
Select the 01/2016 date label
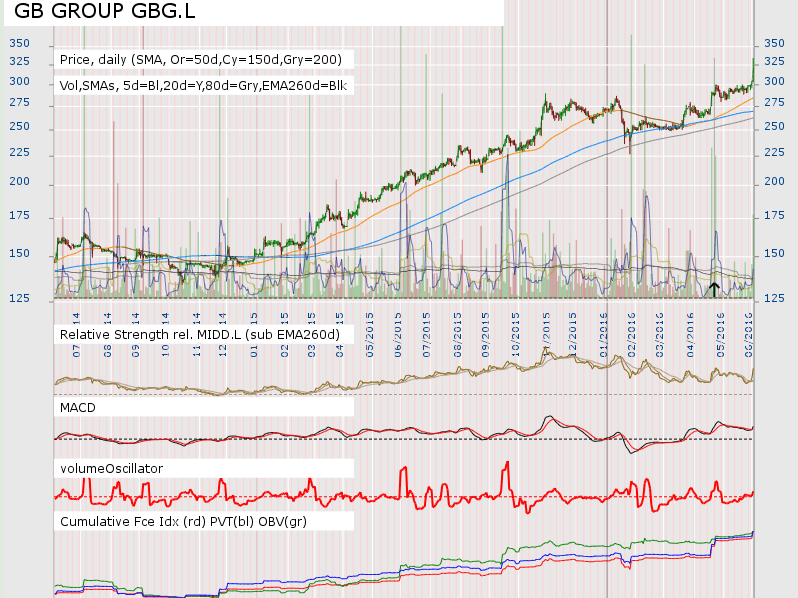click(x=604, y=335)
